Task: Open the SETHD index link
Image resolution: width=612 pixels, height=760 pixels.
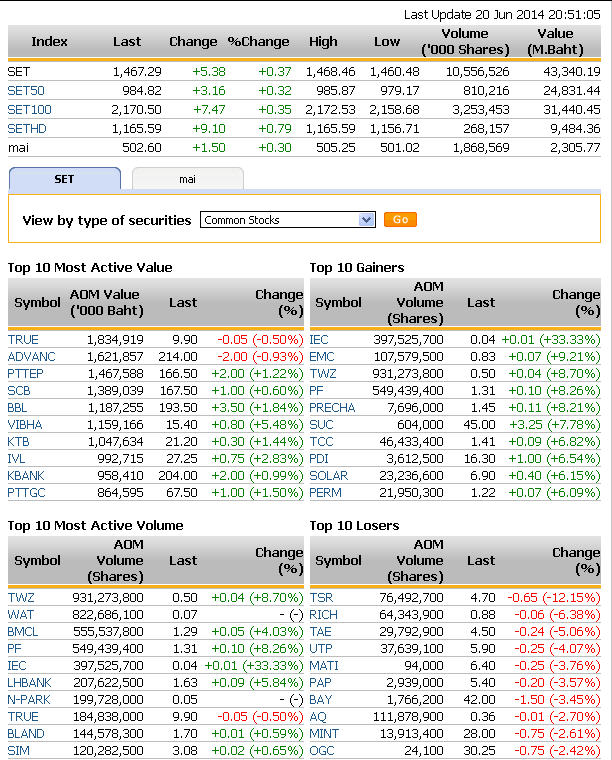Action: point(27,129)
